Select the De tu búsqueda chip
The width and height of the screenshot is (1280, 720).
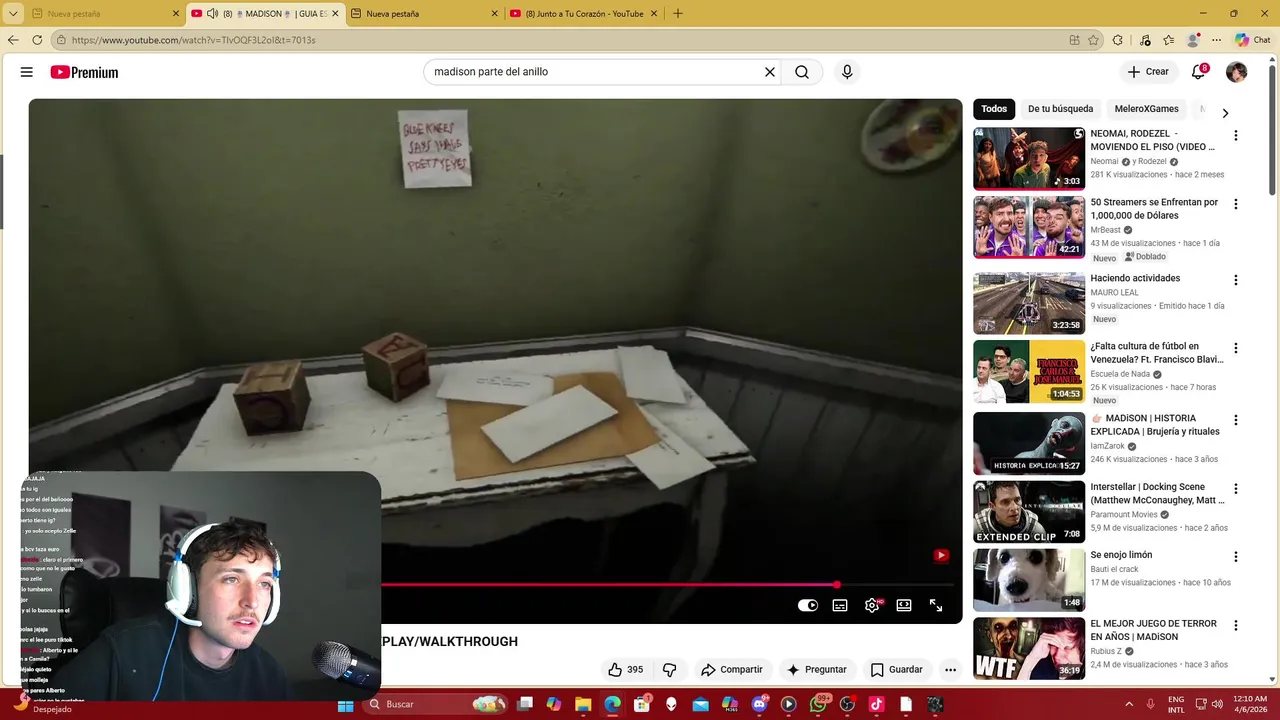pos(1060,109)
